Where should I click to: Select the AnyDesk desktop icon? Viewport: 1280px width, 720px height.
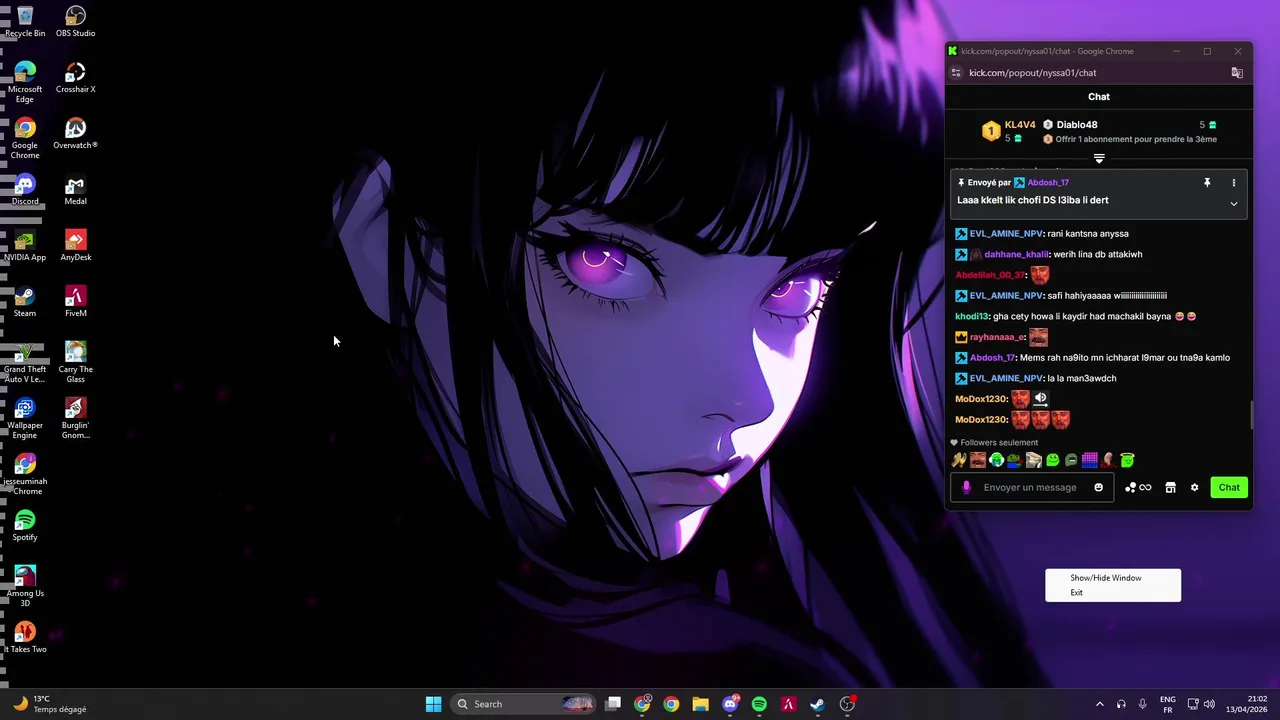75,245
